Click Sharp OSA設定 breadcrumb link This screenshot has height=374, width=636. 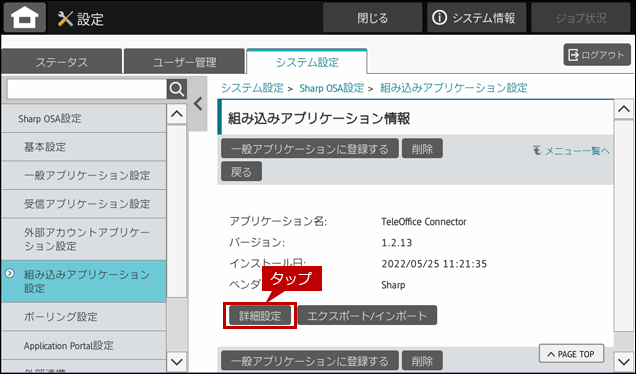coord(331,88)
